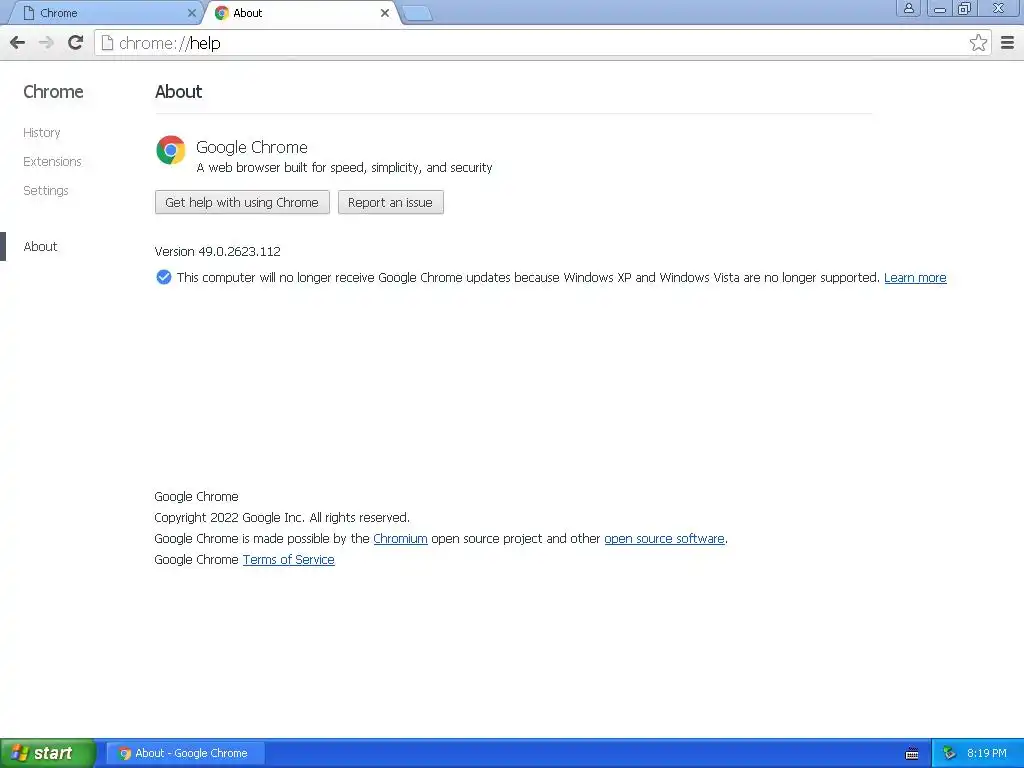
Task: Click the 8:19 PM taskbar clock
Action: tap(987, 754)
